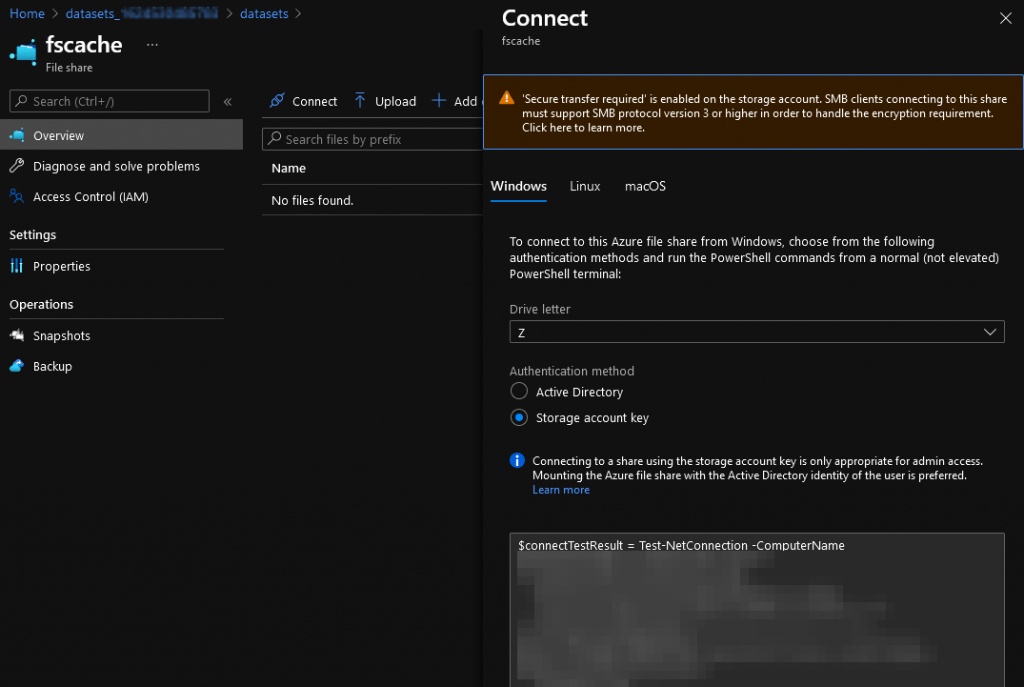1024x687 pixels.
Task: Click the Properties bars icon
Action: 17,266
